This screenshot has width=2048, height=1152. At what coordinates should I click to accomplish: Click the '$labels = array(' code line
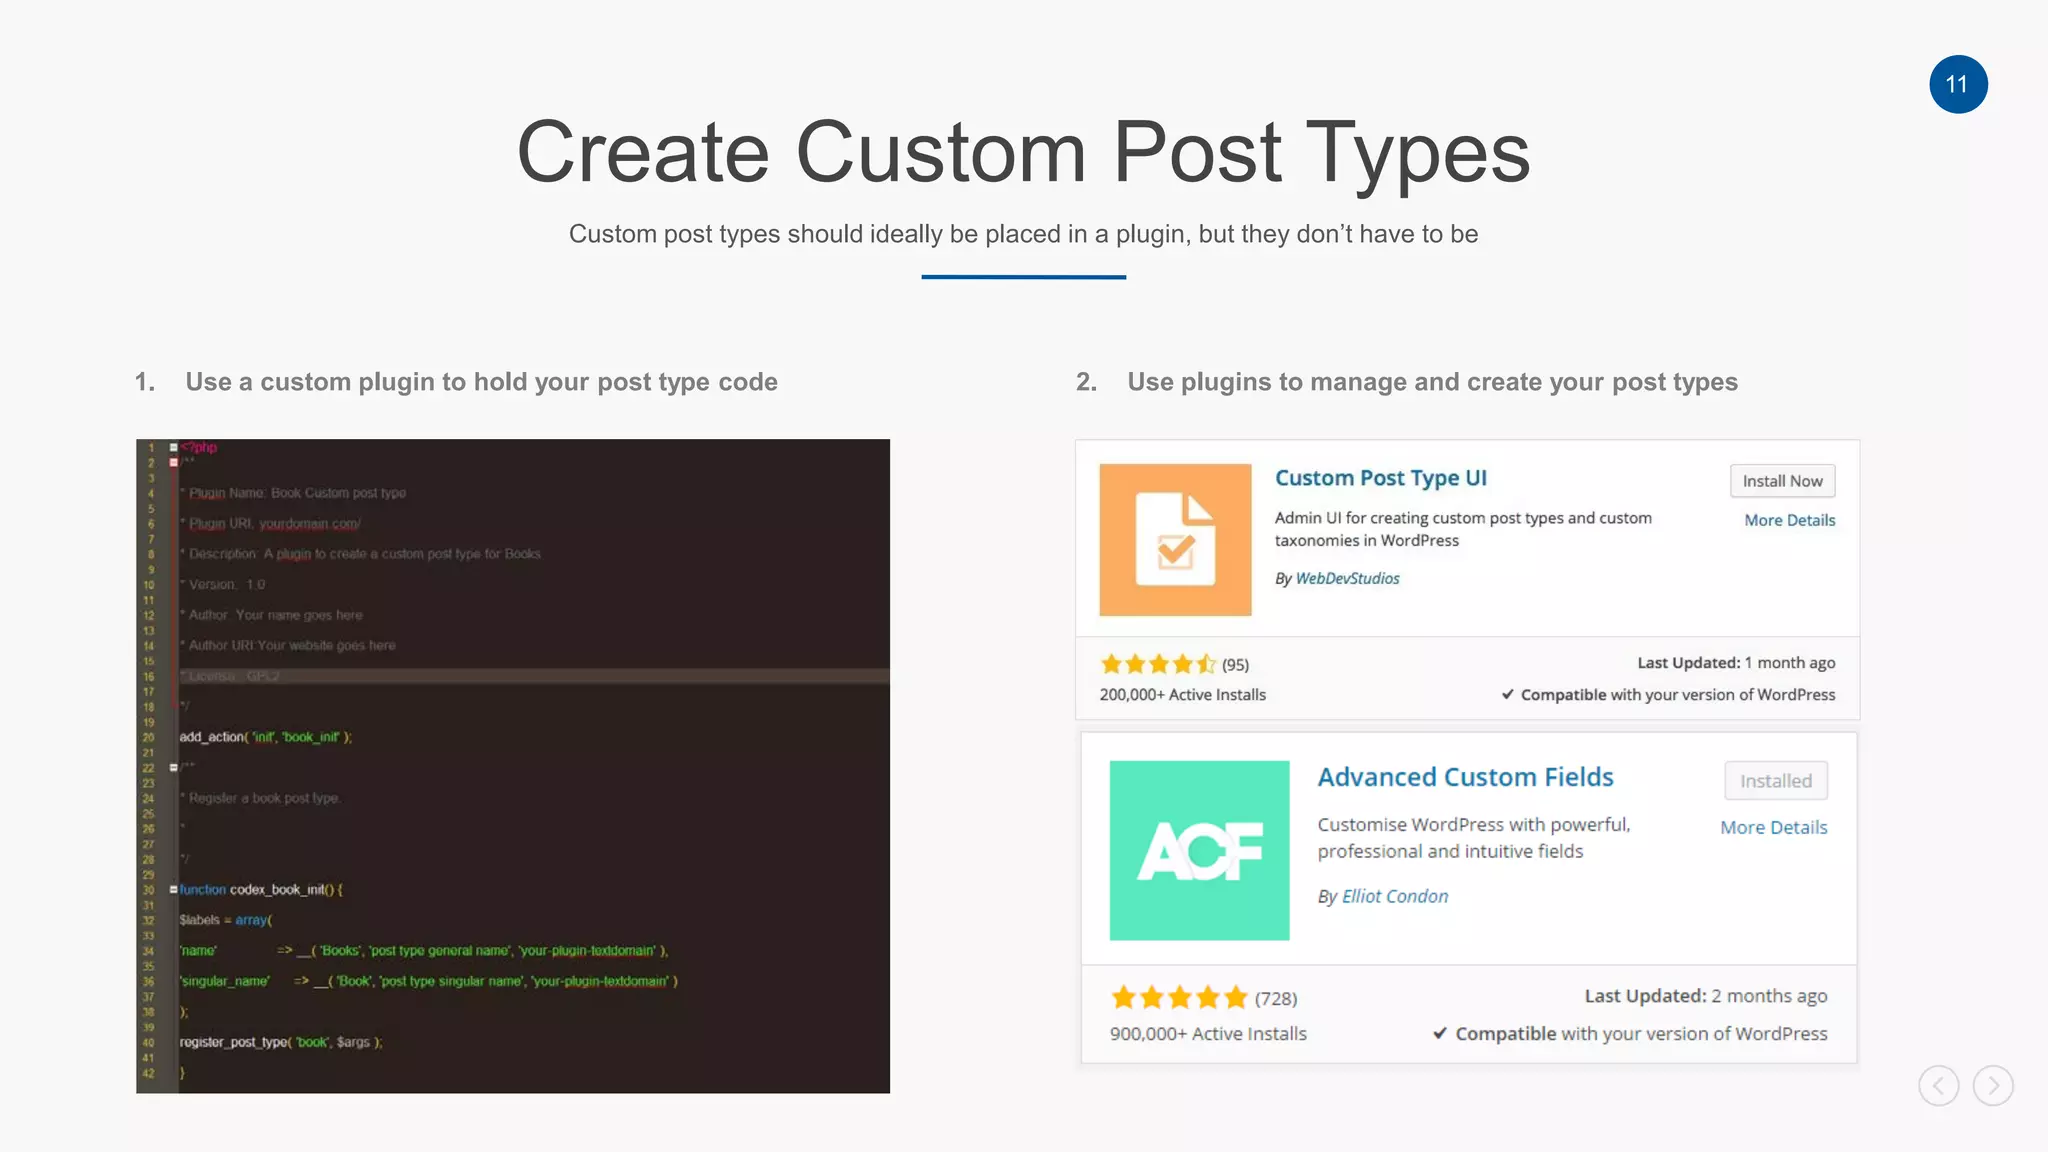[x=225, y=920]
